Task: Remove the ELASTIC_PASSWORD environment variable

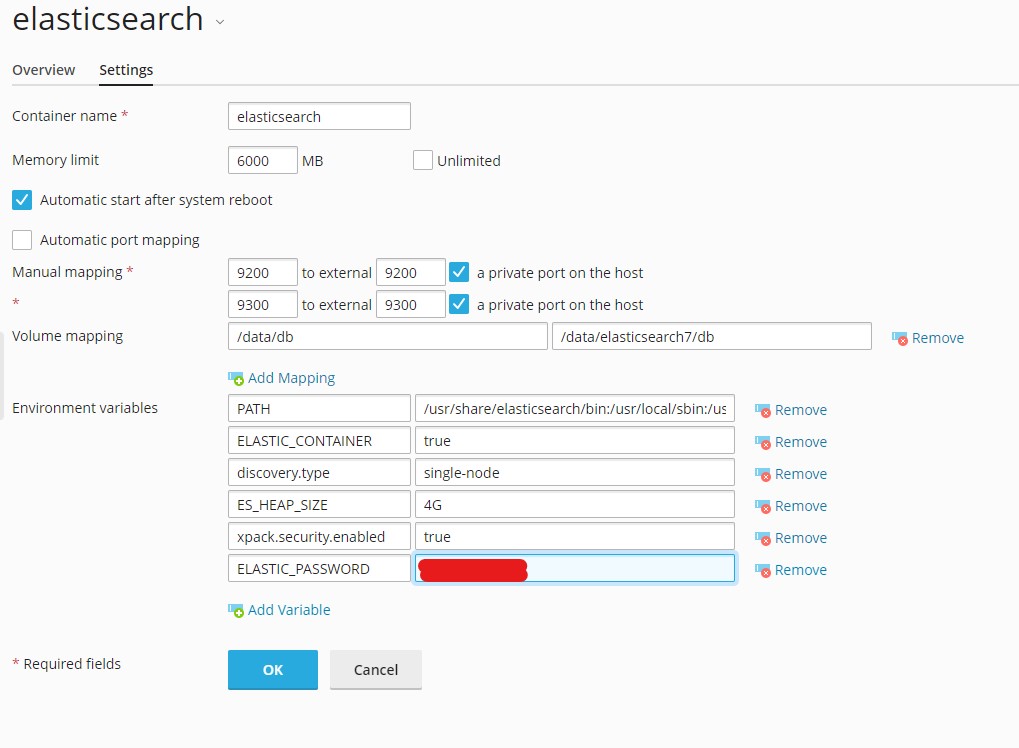Action: (791, 570)
